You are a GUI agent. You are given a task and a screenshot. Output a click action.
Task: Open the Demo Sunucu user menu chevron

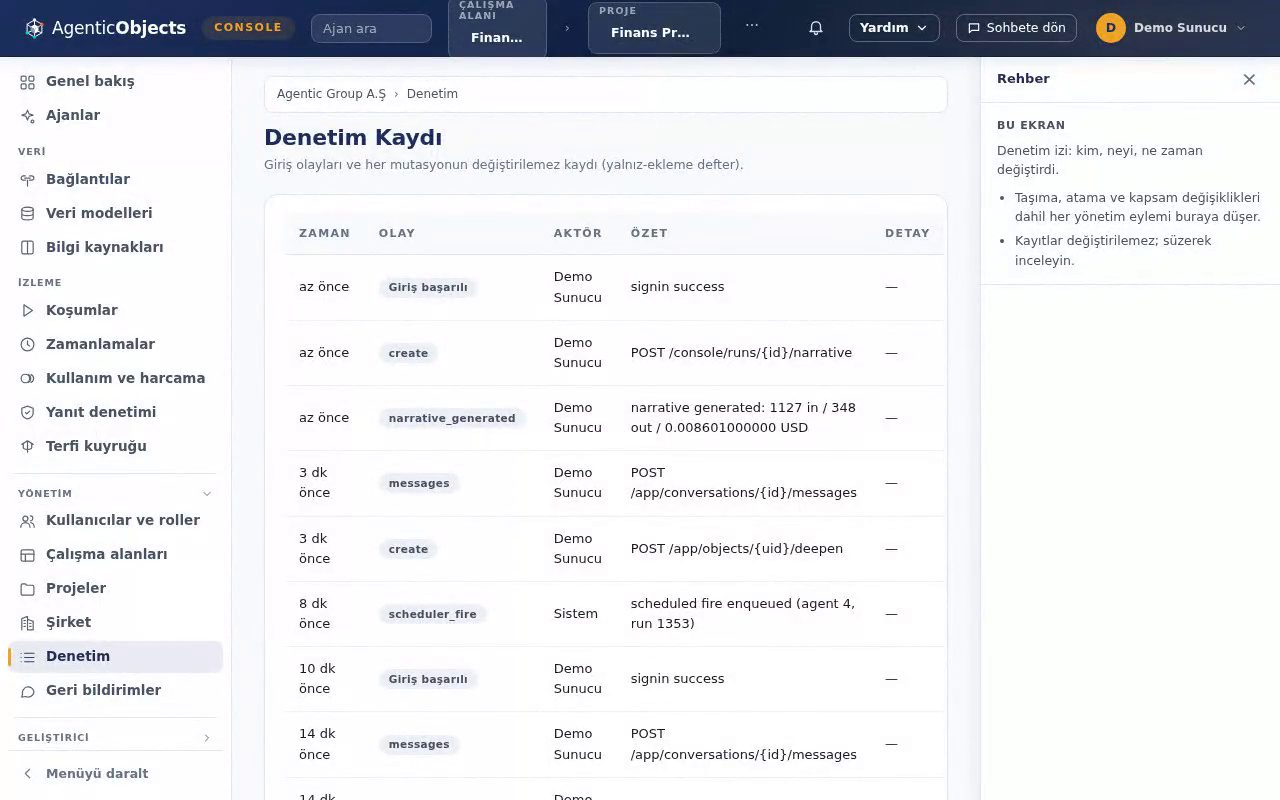1241,28
